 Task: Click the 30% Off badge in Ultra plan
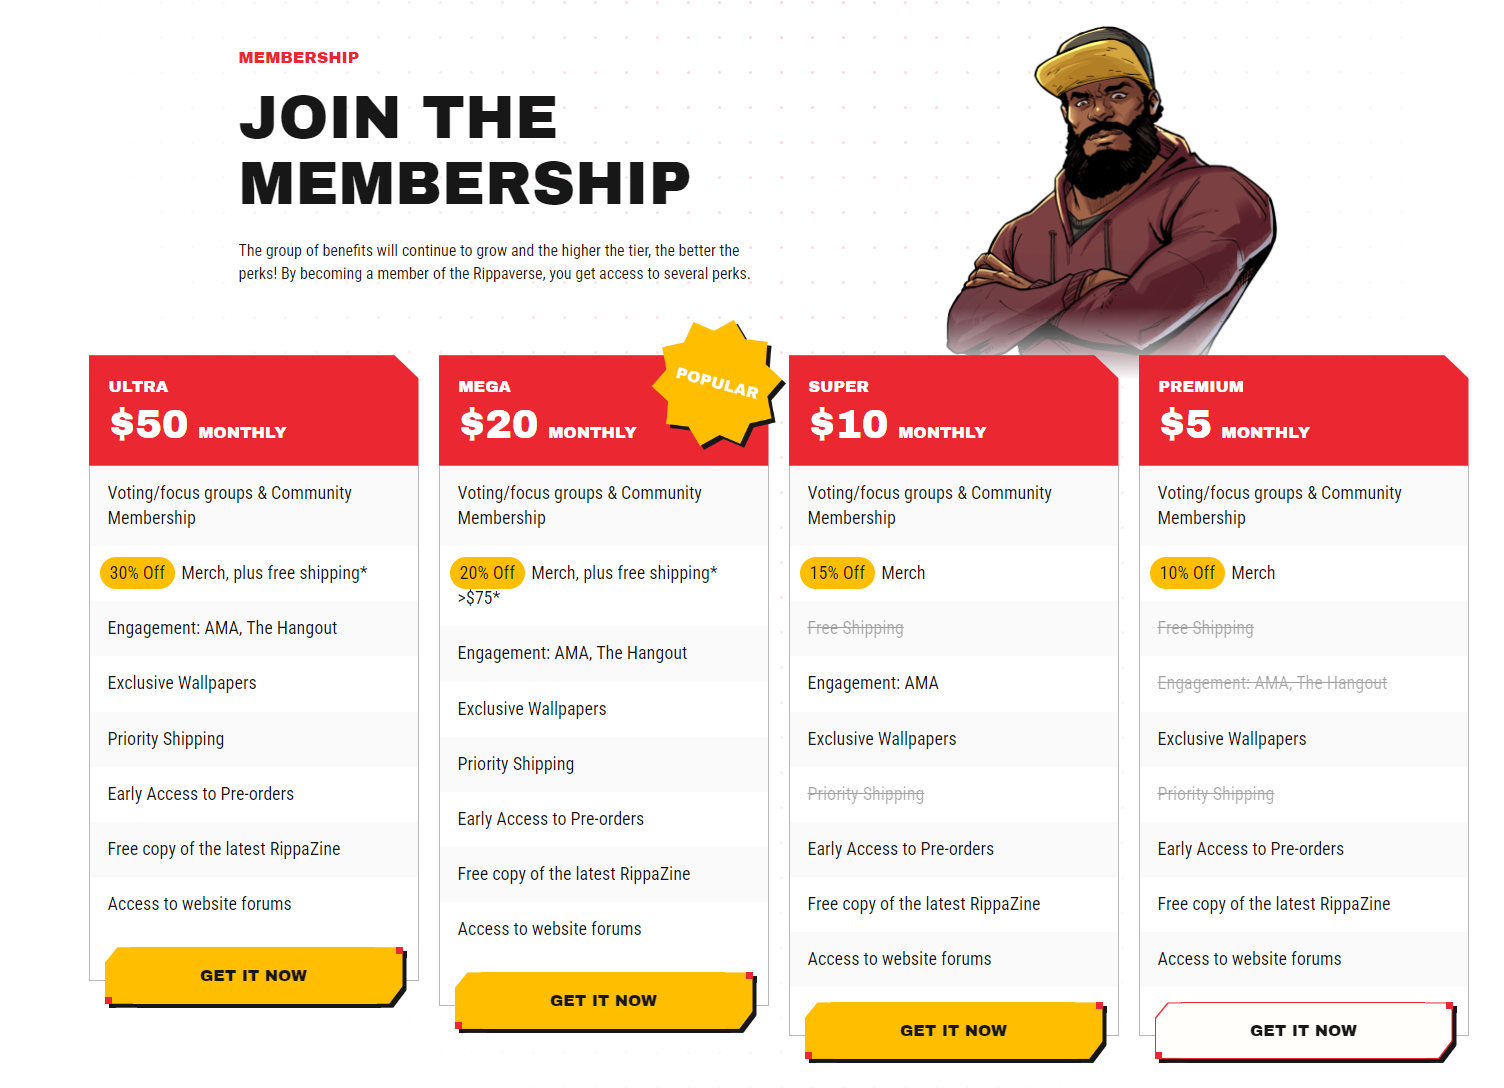pyautogui.click(x=138, y=573)
